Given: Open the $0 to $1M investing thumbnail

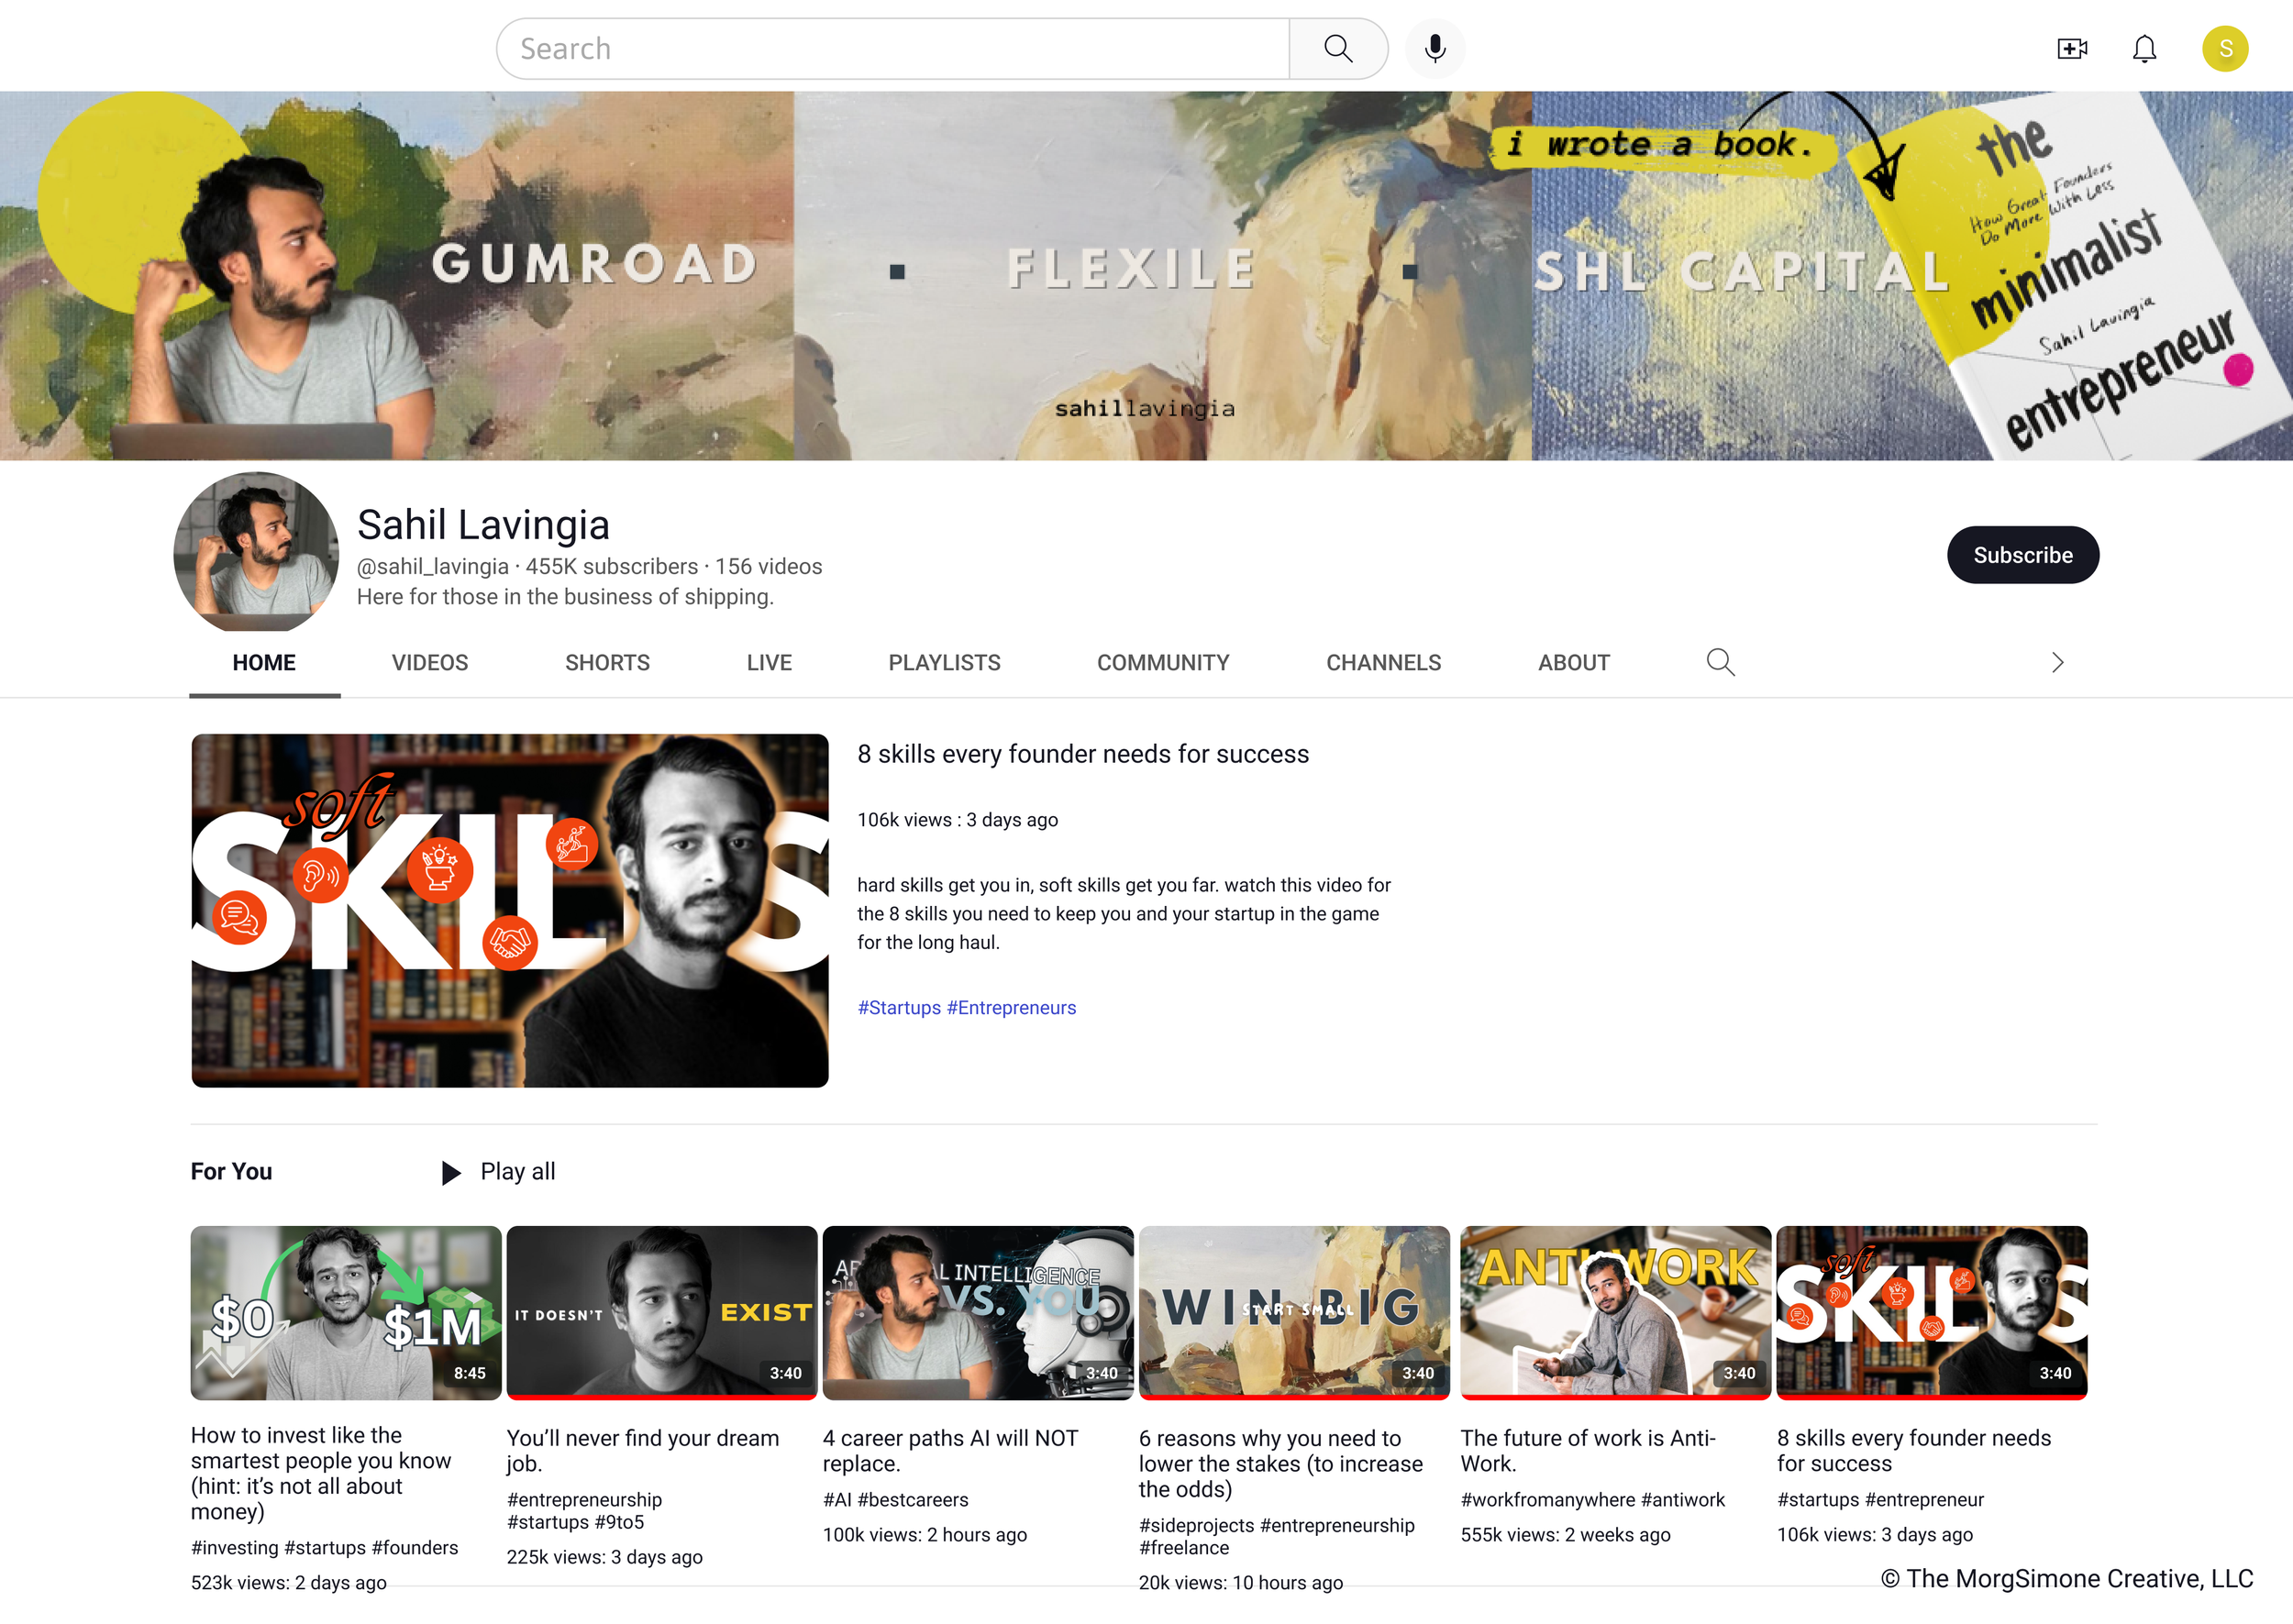Looking at the screenshot, I should coord(346,1312).
